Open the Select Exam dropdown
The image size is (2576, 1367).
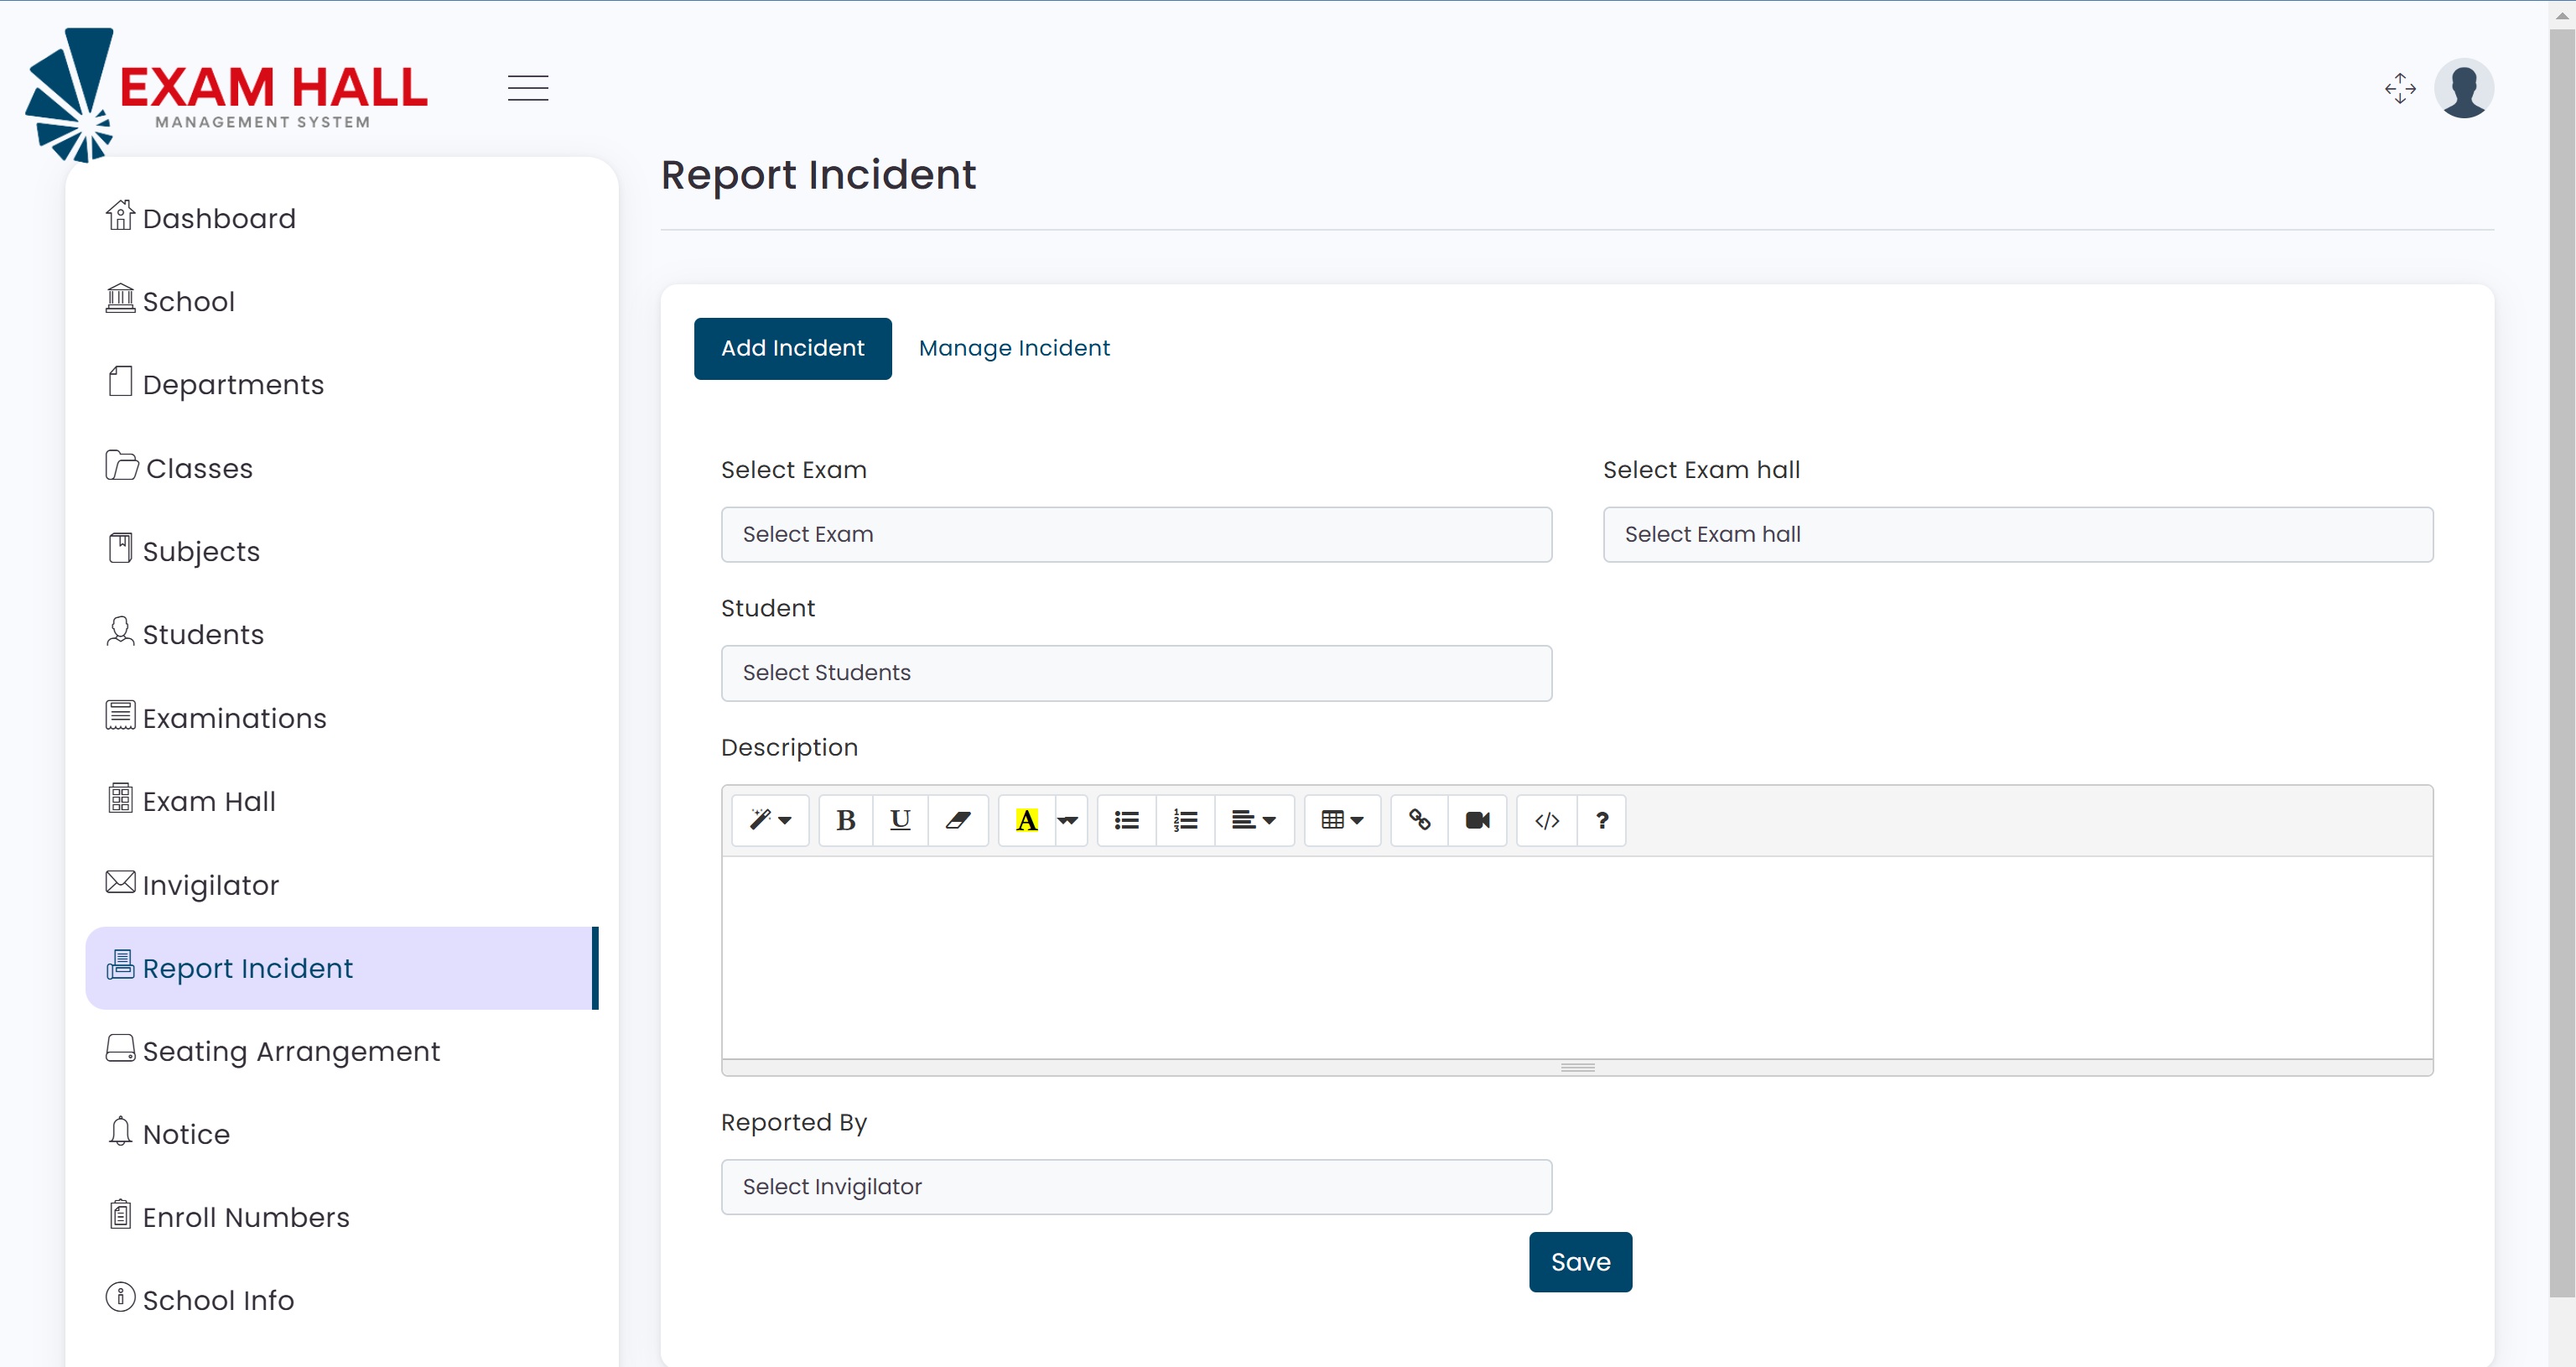coord(1135,534)
